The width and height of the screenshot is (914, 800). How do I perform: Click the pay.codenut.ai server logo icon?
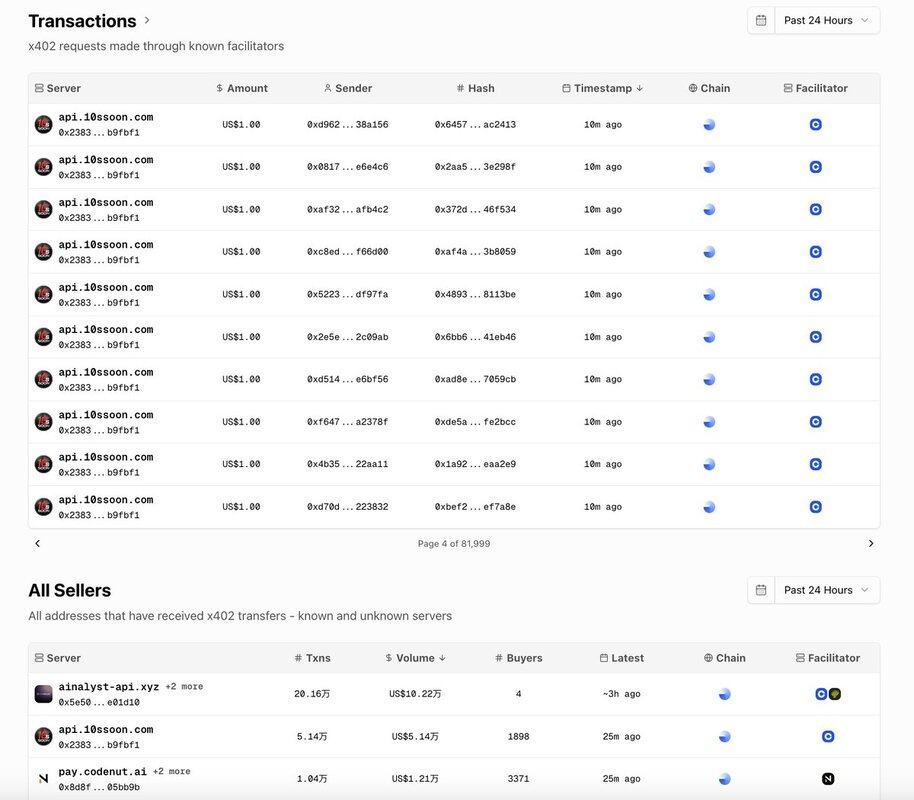click(x=43, y=779)
